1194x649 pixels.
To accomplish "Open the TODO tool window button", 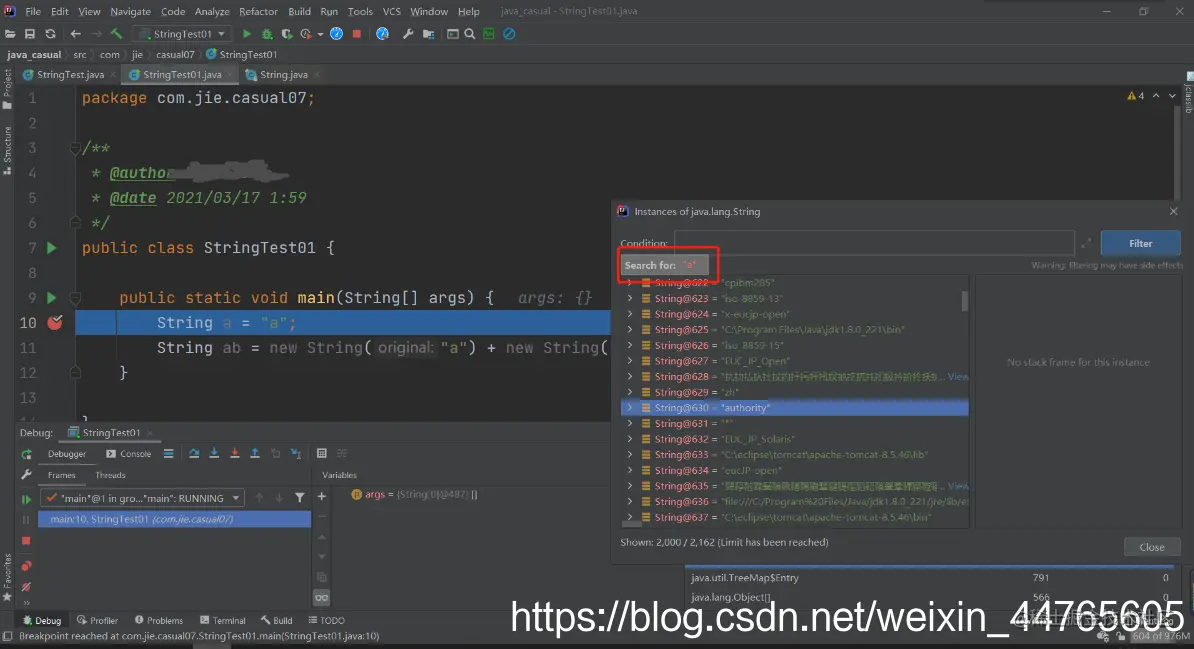I will click(x=327, y=620).
